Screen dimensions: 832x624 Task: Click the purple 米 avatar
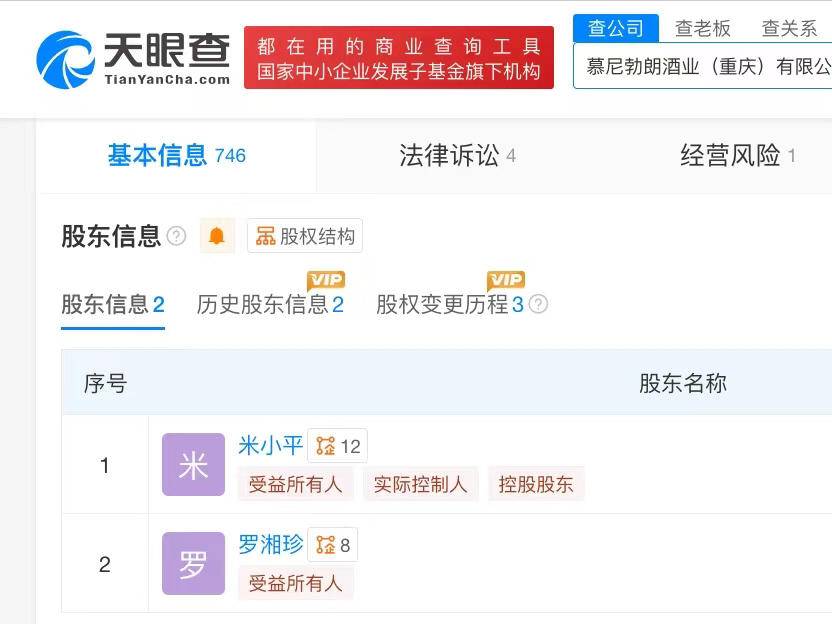(x=193, y=465)
